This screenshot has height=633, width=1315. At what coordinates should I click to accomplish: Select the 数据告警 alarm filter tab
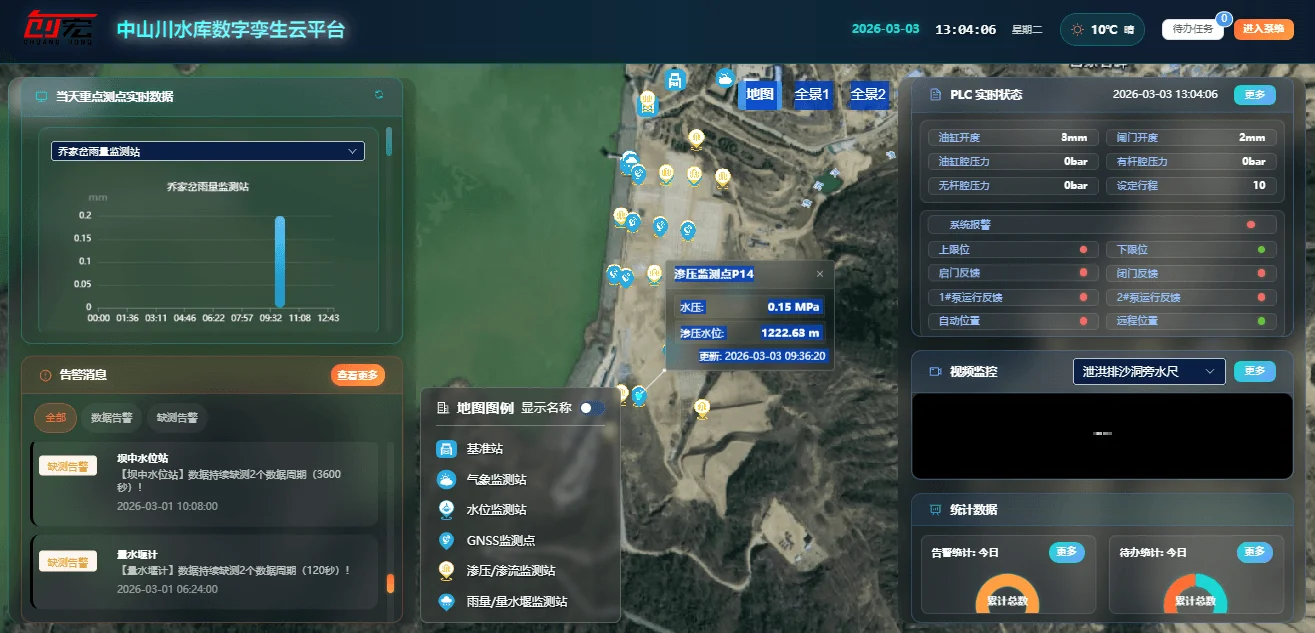tap(112, 418)
